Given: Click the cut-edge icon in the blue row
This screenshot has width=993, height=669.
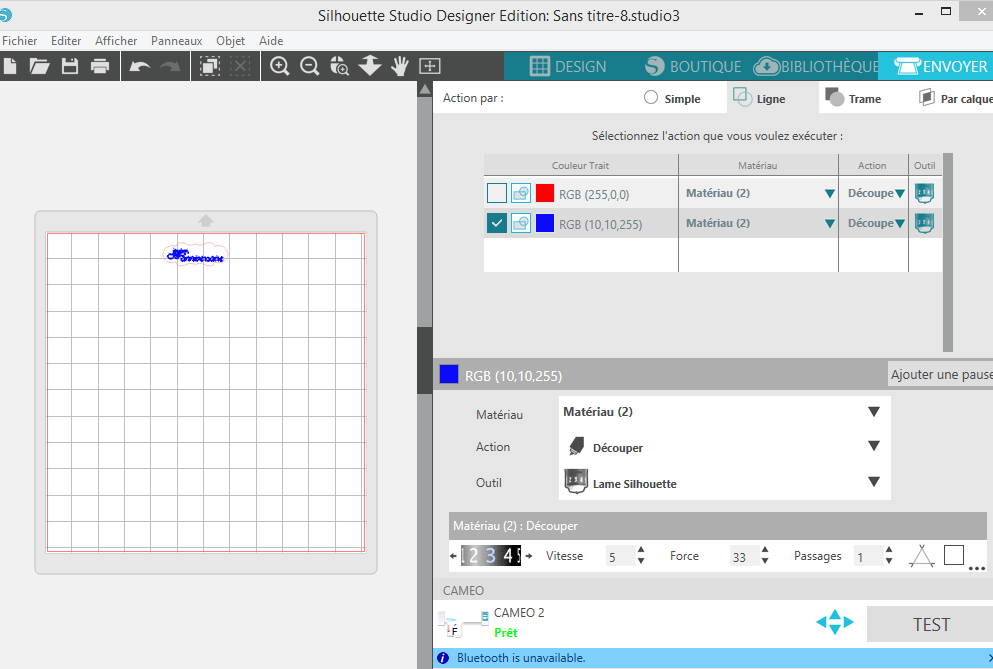Looking at the screenshot, I should (521, 223).
